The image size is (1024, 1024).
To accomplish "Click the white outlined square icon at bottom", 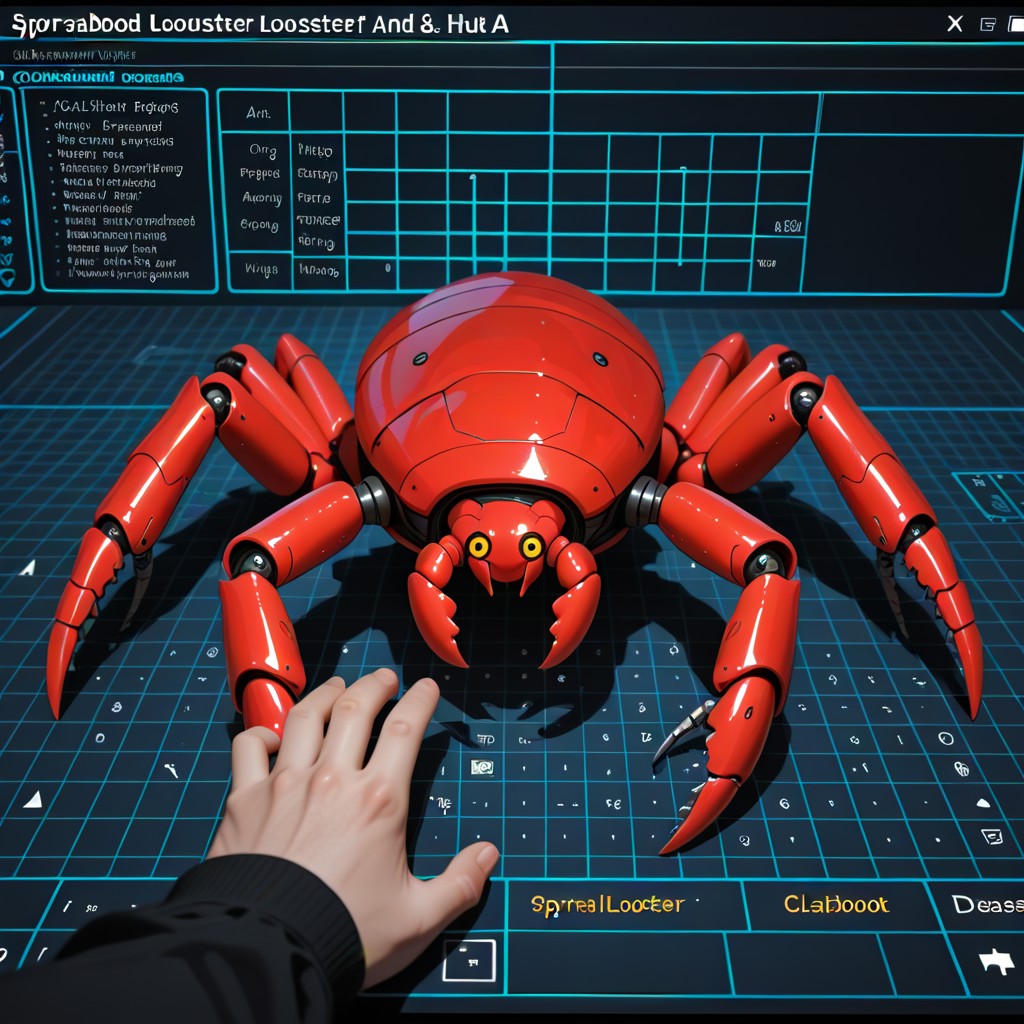I will pos(469,960).
